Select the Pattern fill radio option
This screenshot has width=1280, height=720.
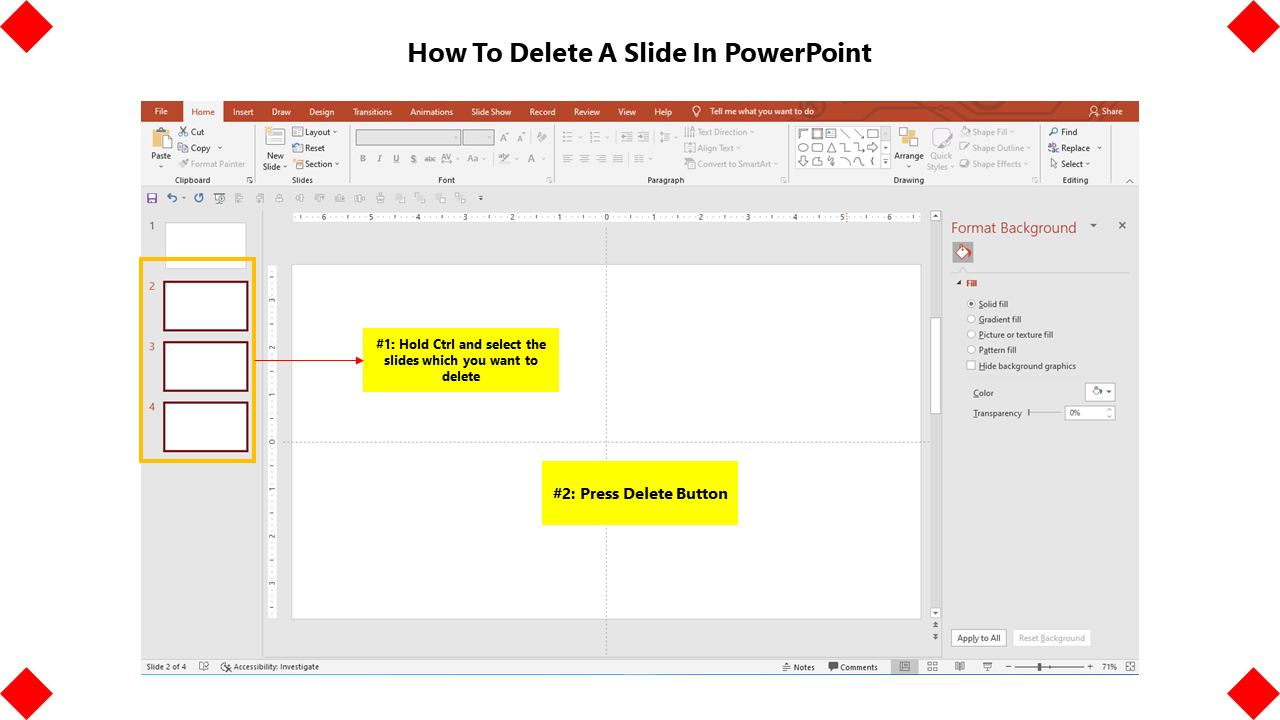[x=971, y=350]
